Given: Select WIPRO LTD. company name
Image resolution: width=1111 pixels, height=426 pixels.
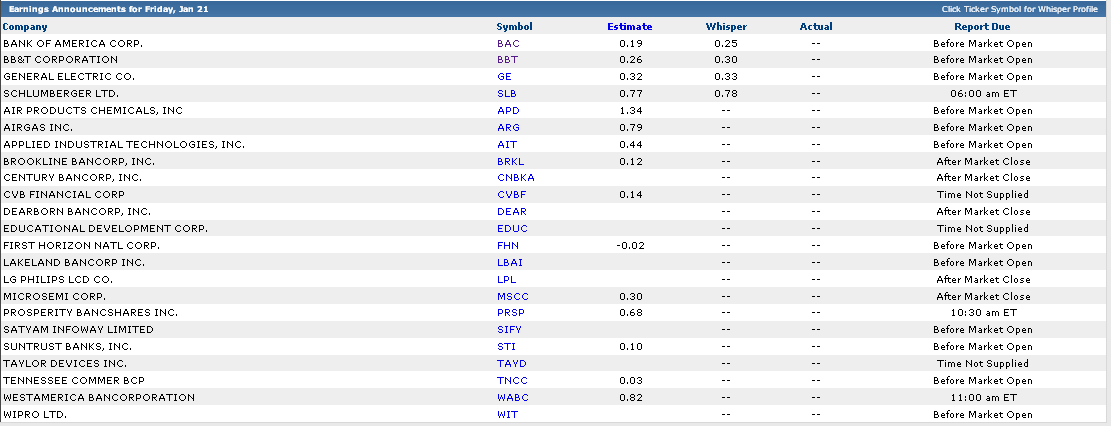Looking at the screenshot, I should (x=35, y=415).
